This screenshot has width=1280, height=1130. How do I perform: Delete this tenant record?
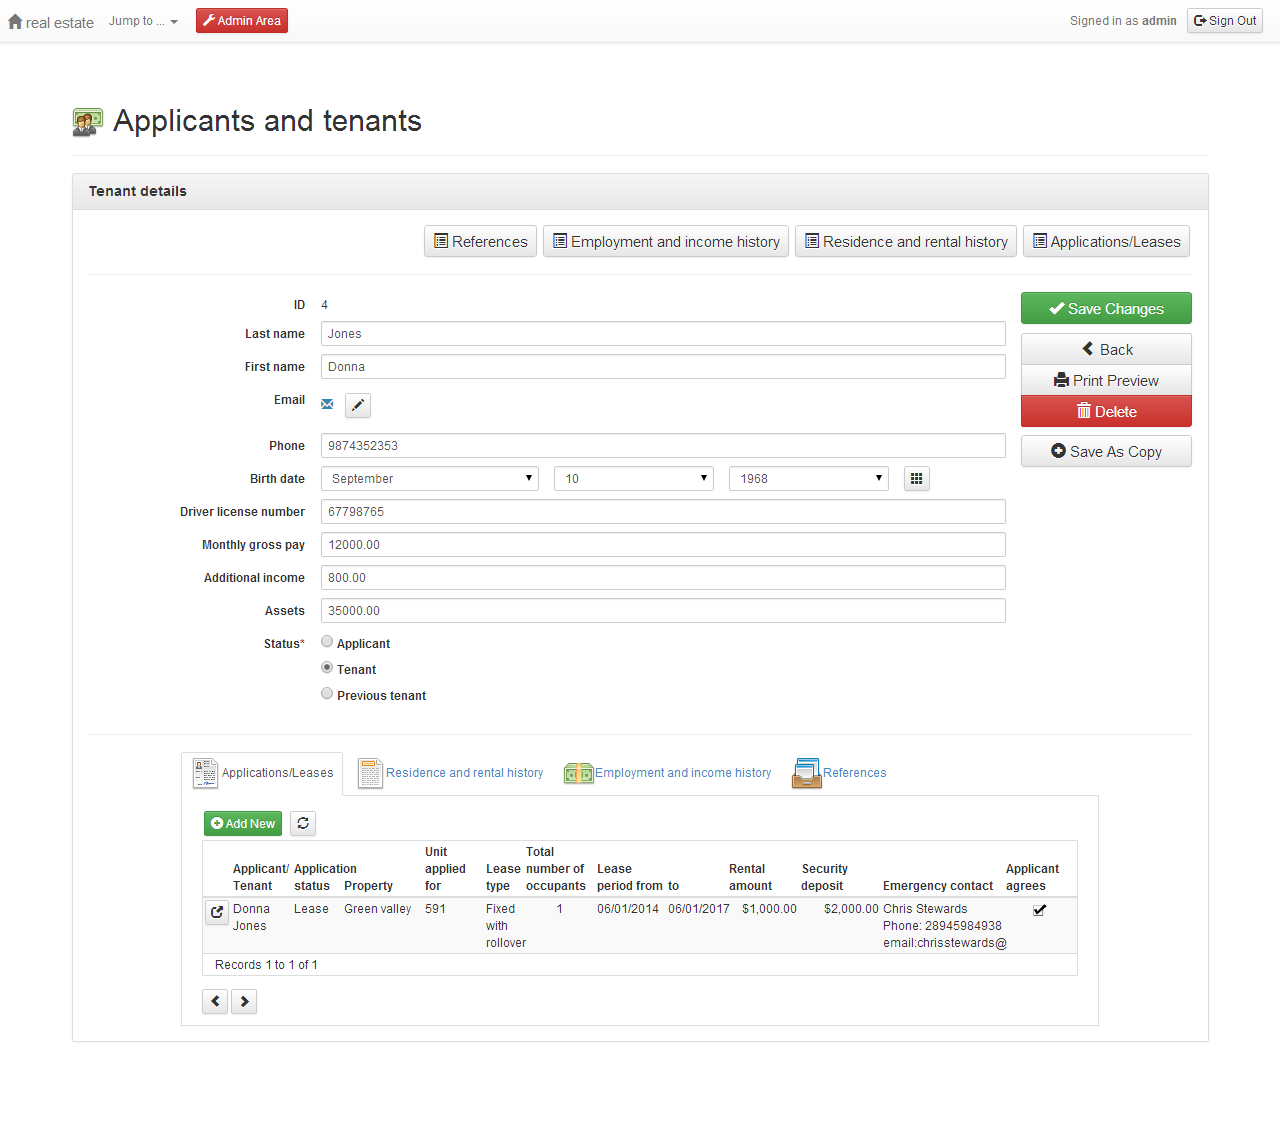pyautogui.click(x=1106, y=411)
